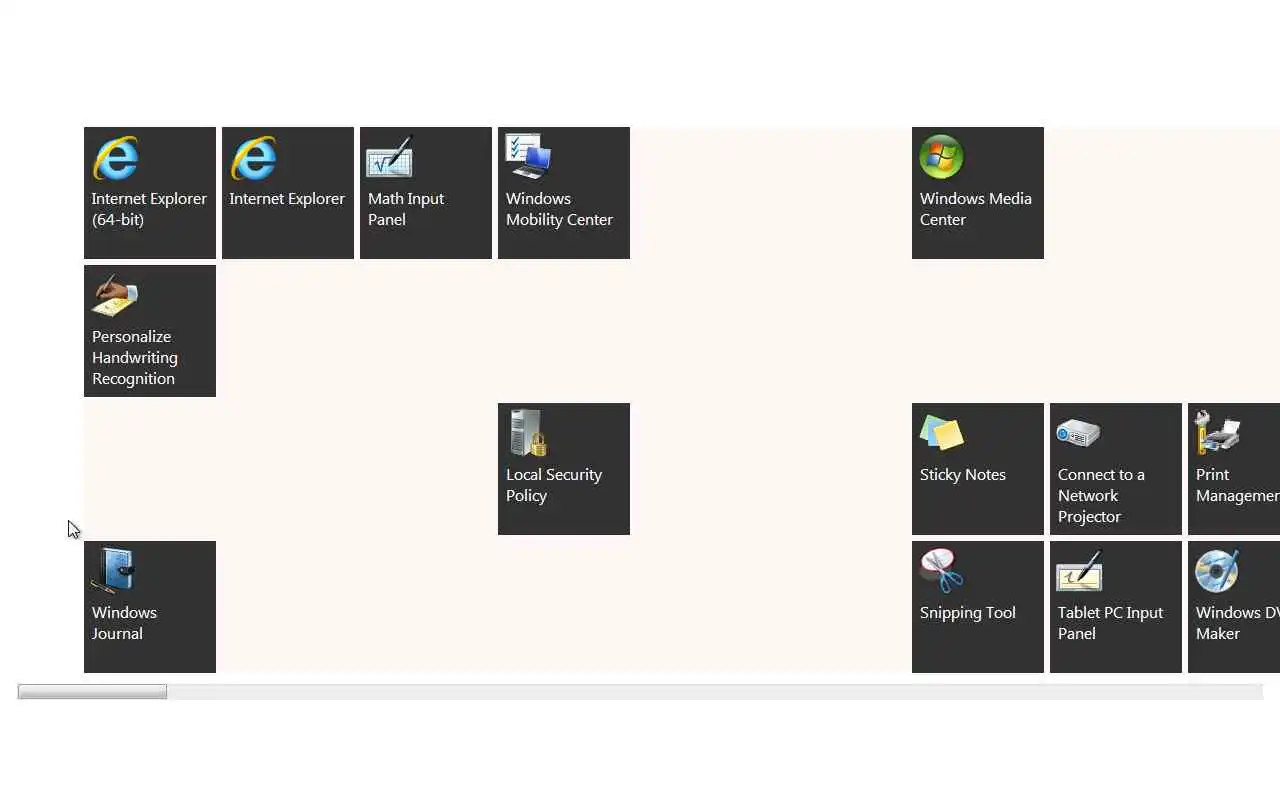Viewport: 1280px width, 800px height.
Task: Open Personalize Handwriting Recognition icon
Action: point(116,296)
